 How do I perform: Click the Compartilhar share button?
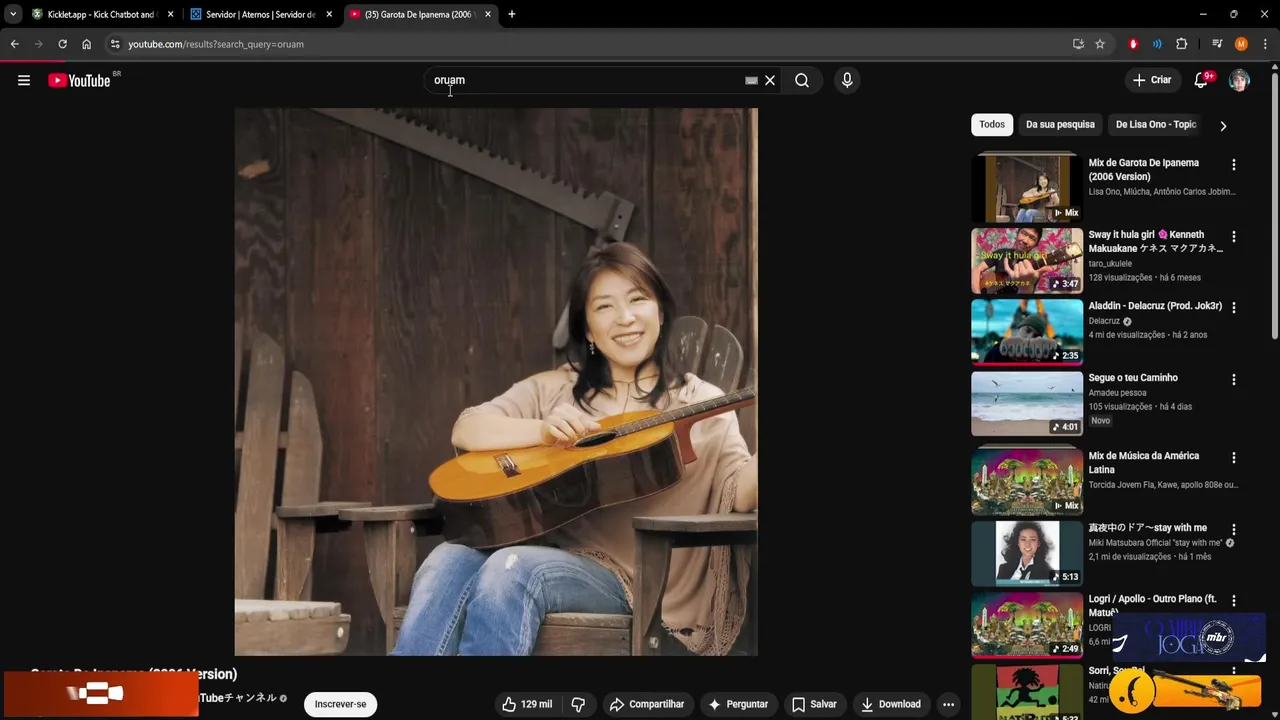pyautogui.click(x=647, y=704)
